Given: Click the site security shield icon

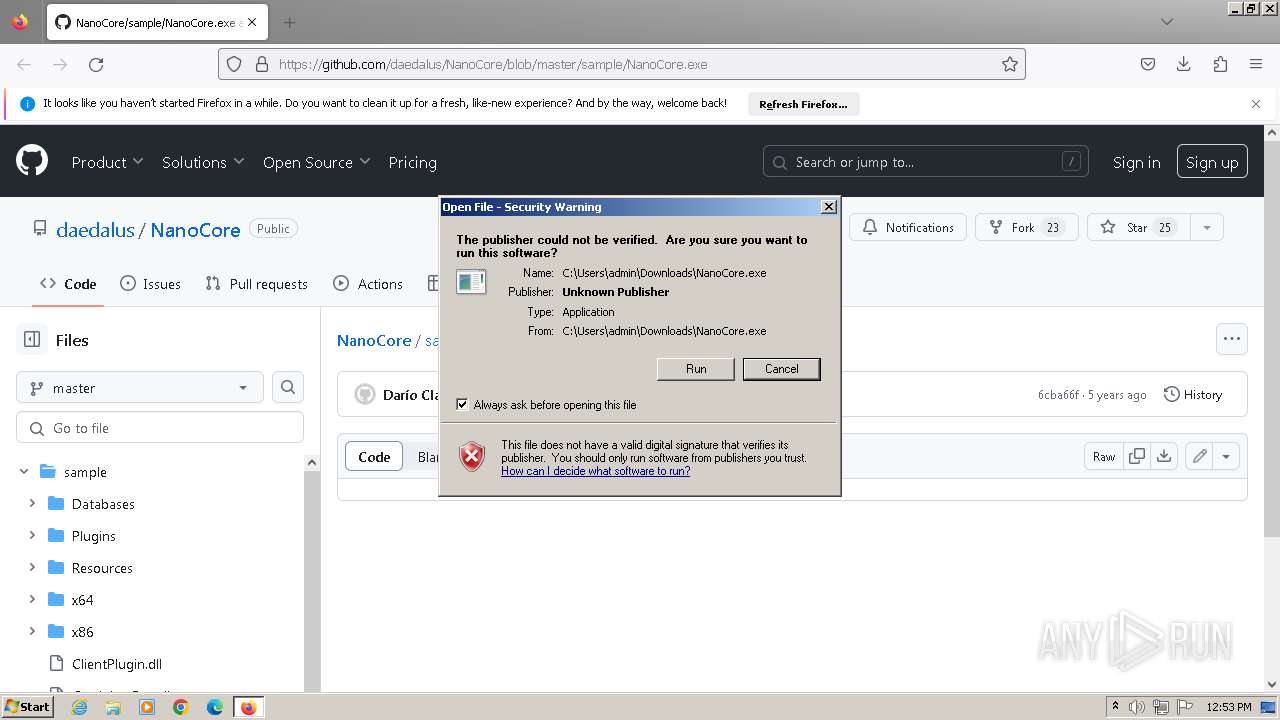Looking at the screenshot, I should (234, 64).
